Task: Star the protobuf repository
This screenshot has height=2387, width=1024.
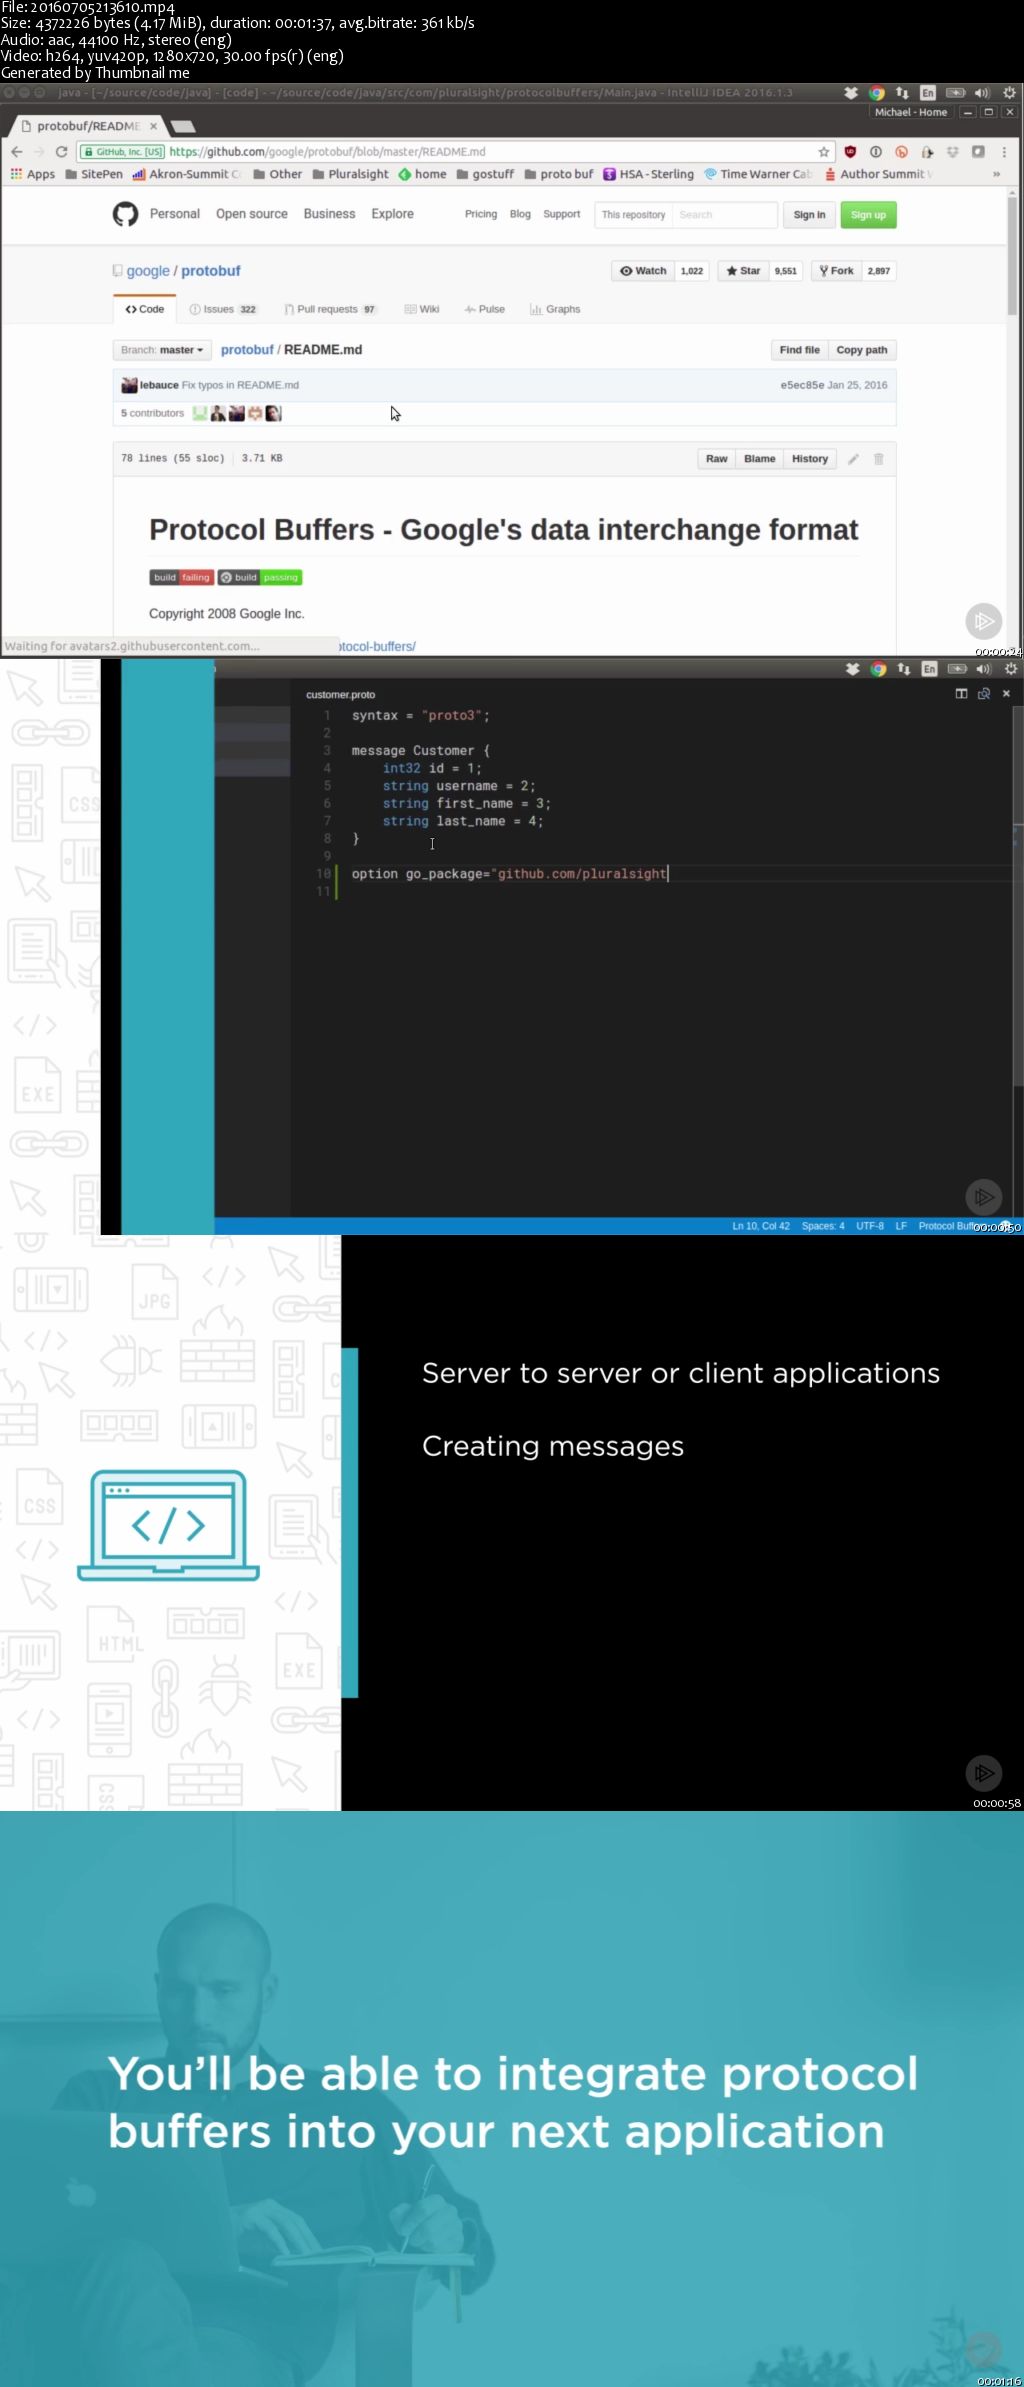Action: coord(743,271)
